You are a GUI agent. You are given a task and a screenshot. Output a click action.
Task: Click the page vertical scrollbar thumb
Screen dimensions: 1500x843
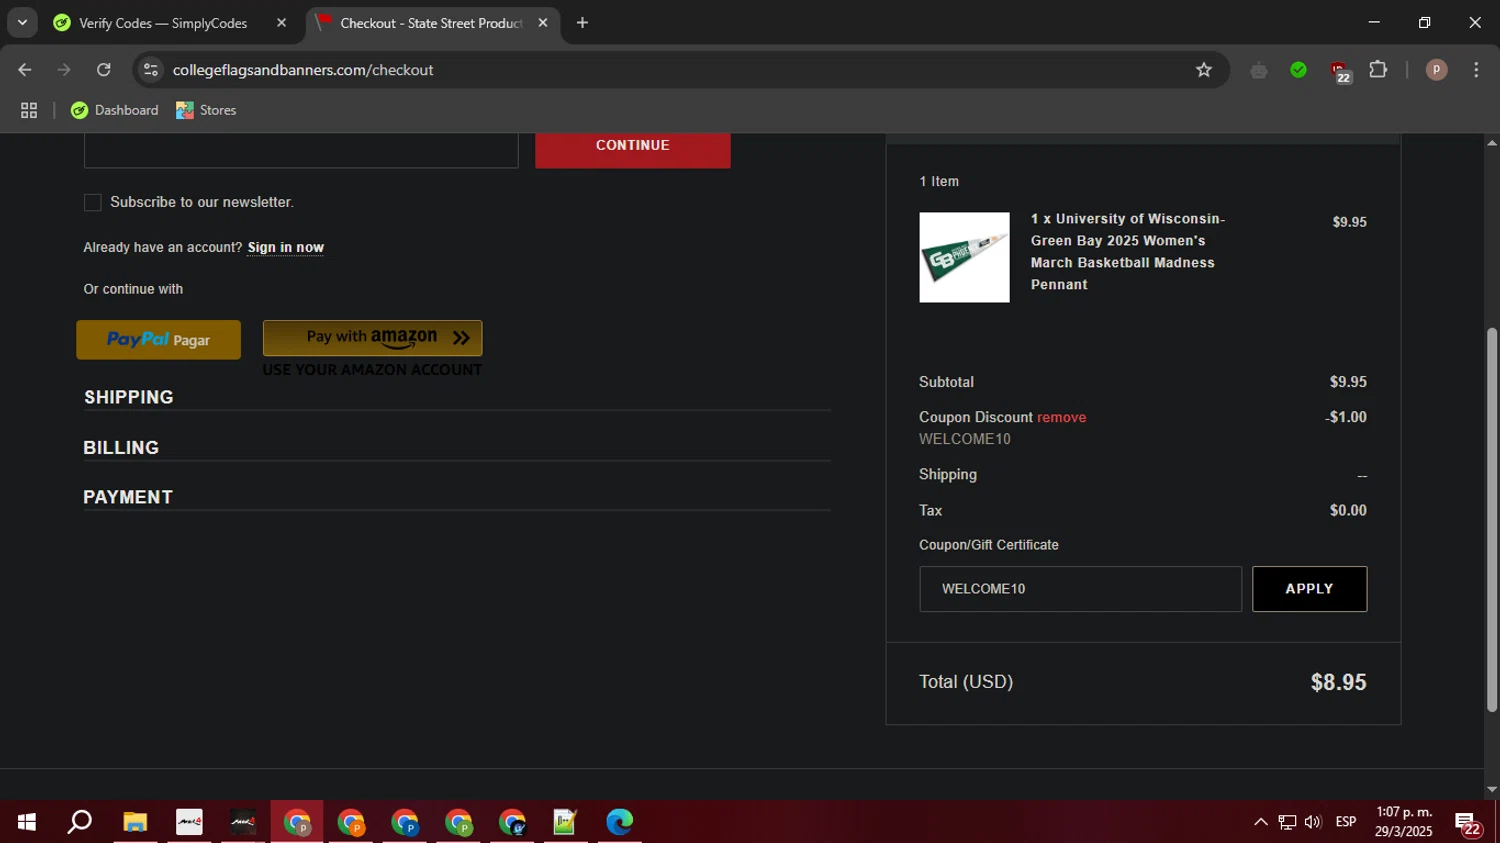(x=1492, y=520)
